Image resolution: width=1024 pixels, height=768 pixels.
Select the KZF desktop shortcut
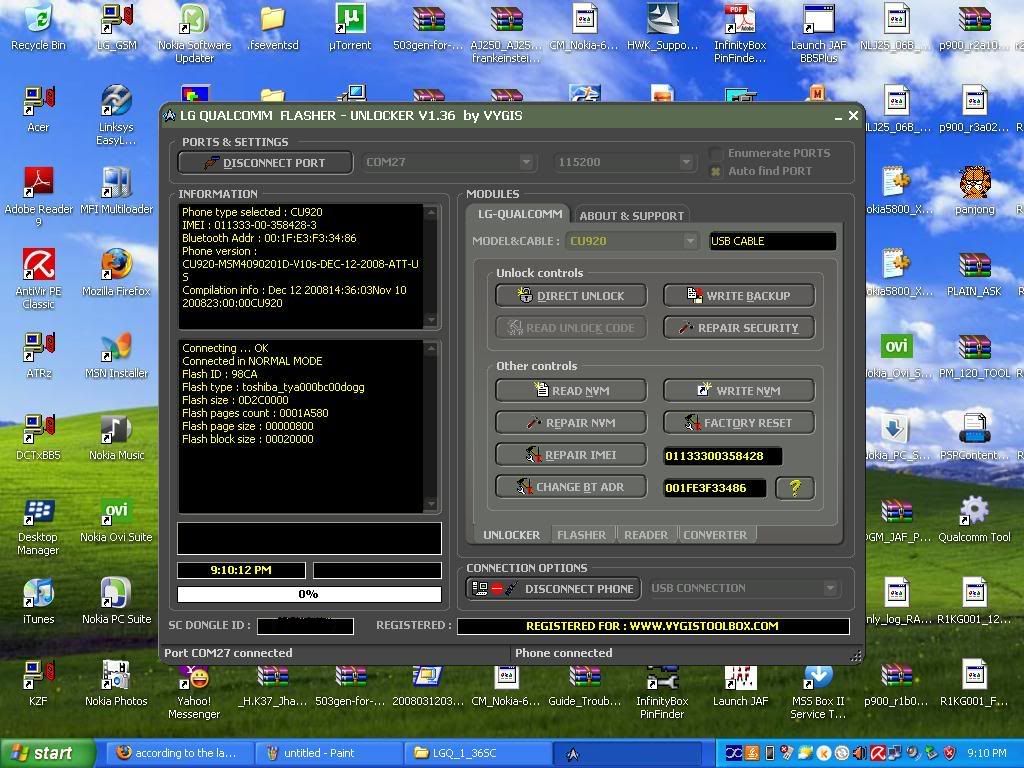(39, 683)
